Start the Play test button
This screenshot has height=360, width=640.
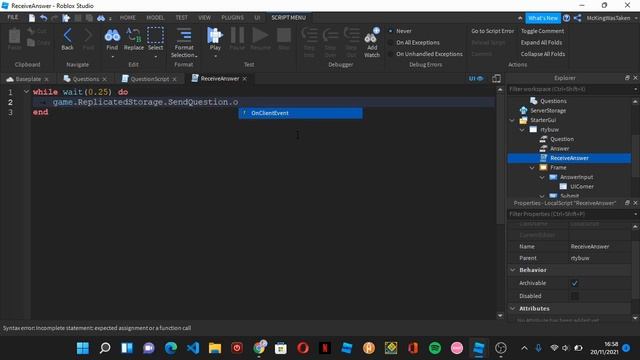click(x=215, y=39)
